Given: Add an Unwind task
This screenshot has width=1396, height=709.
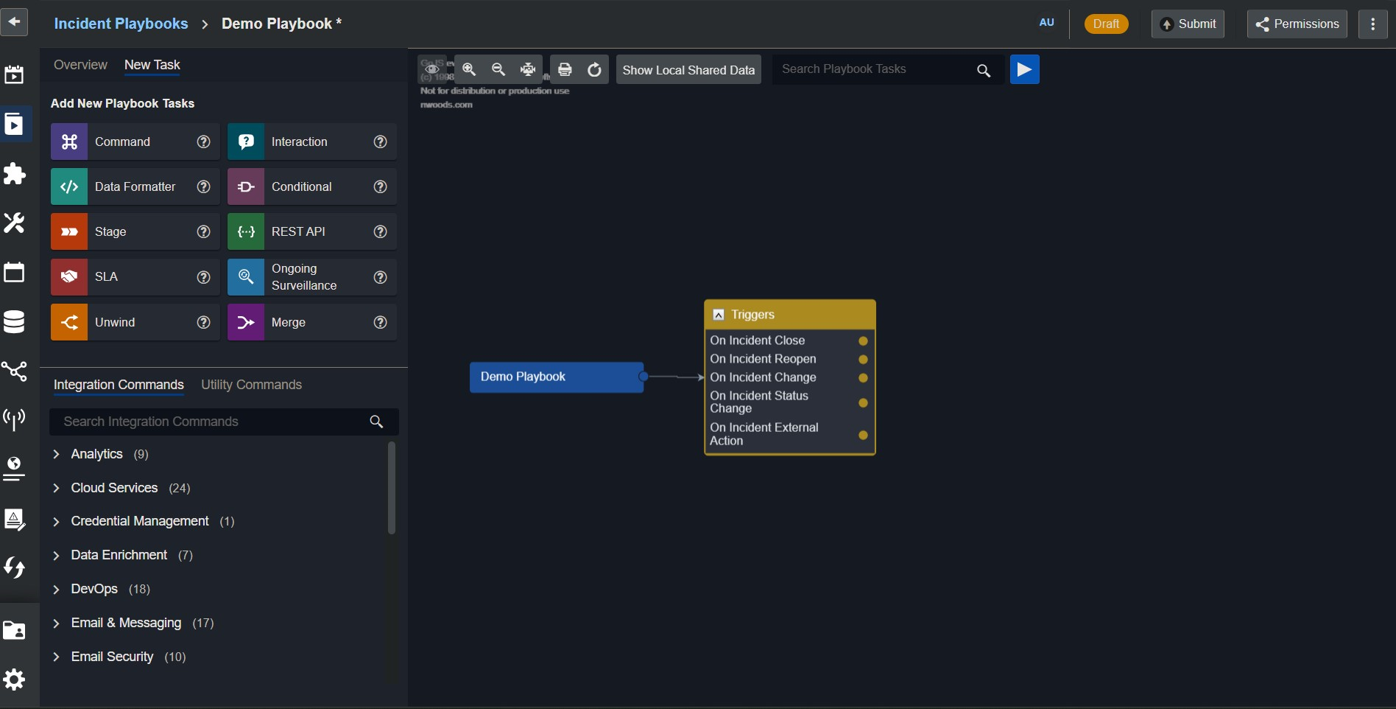Looking at the screenshot, I should (135, 323).
